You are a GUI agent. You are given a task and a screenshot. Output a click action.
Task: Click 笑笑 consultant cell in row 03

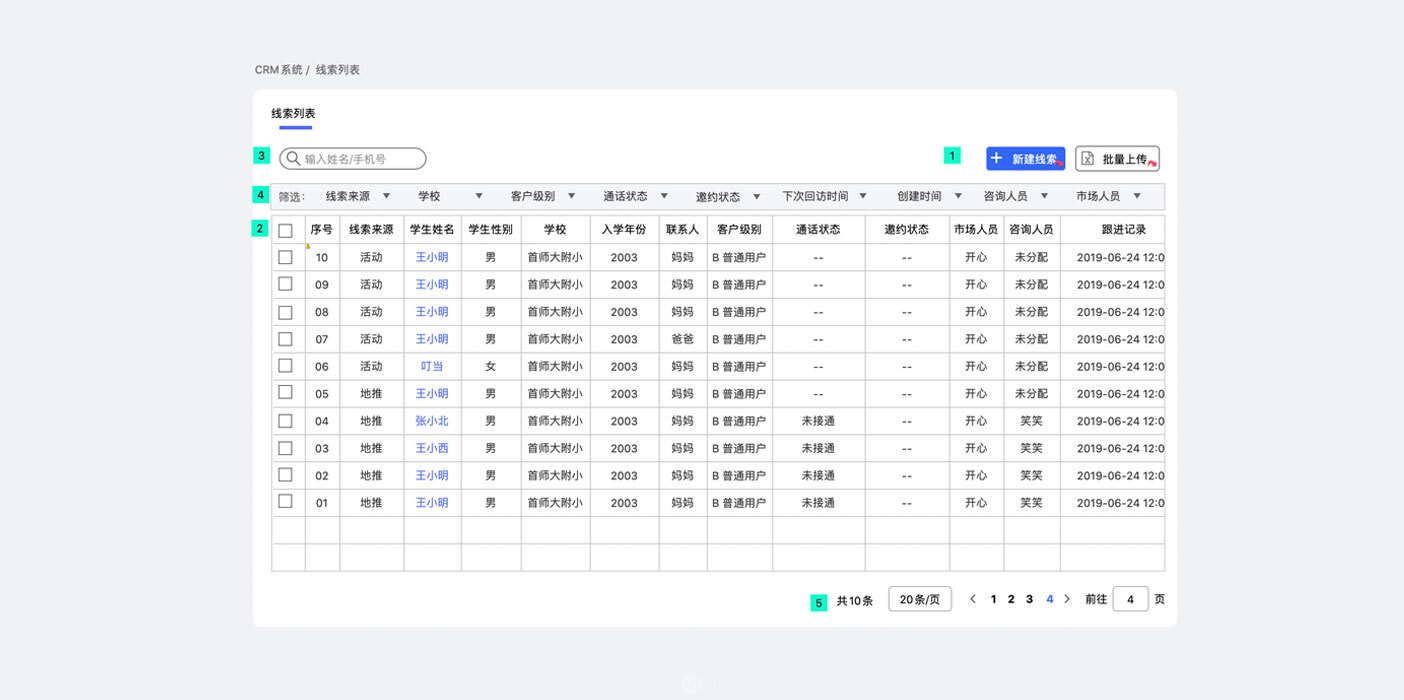[x=1031, y=448]
